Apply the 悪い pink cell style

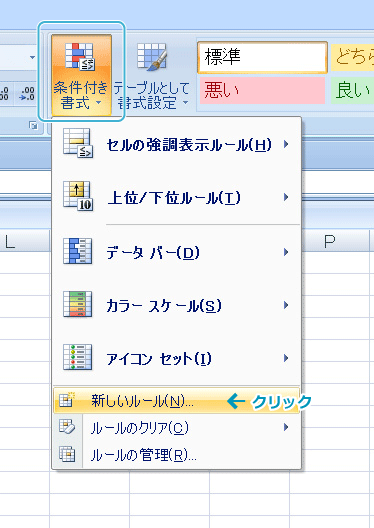click(x=263, y=90)
